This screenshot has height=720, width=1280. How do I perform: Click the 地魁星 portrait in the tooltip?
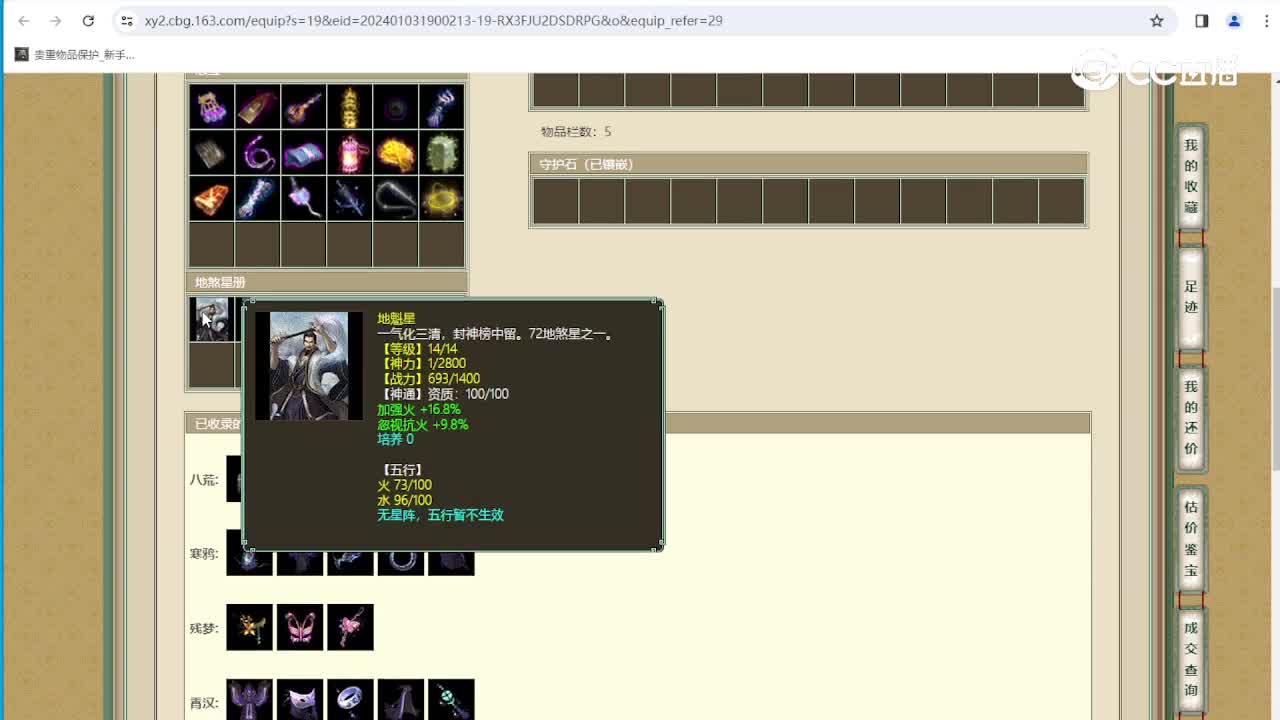(309, 366)
